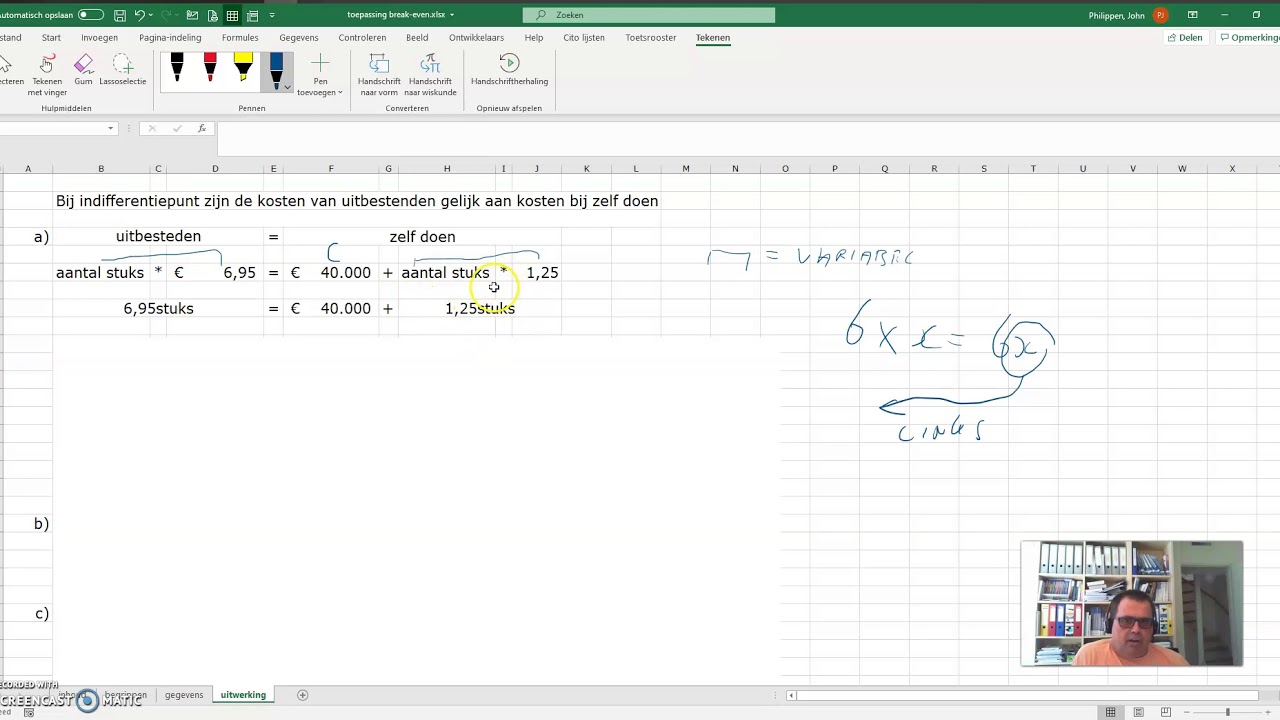Open the Customize Quick Access Toolbar dropdown

click(272, 15)
